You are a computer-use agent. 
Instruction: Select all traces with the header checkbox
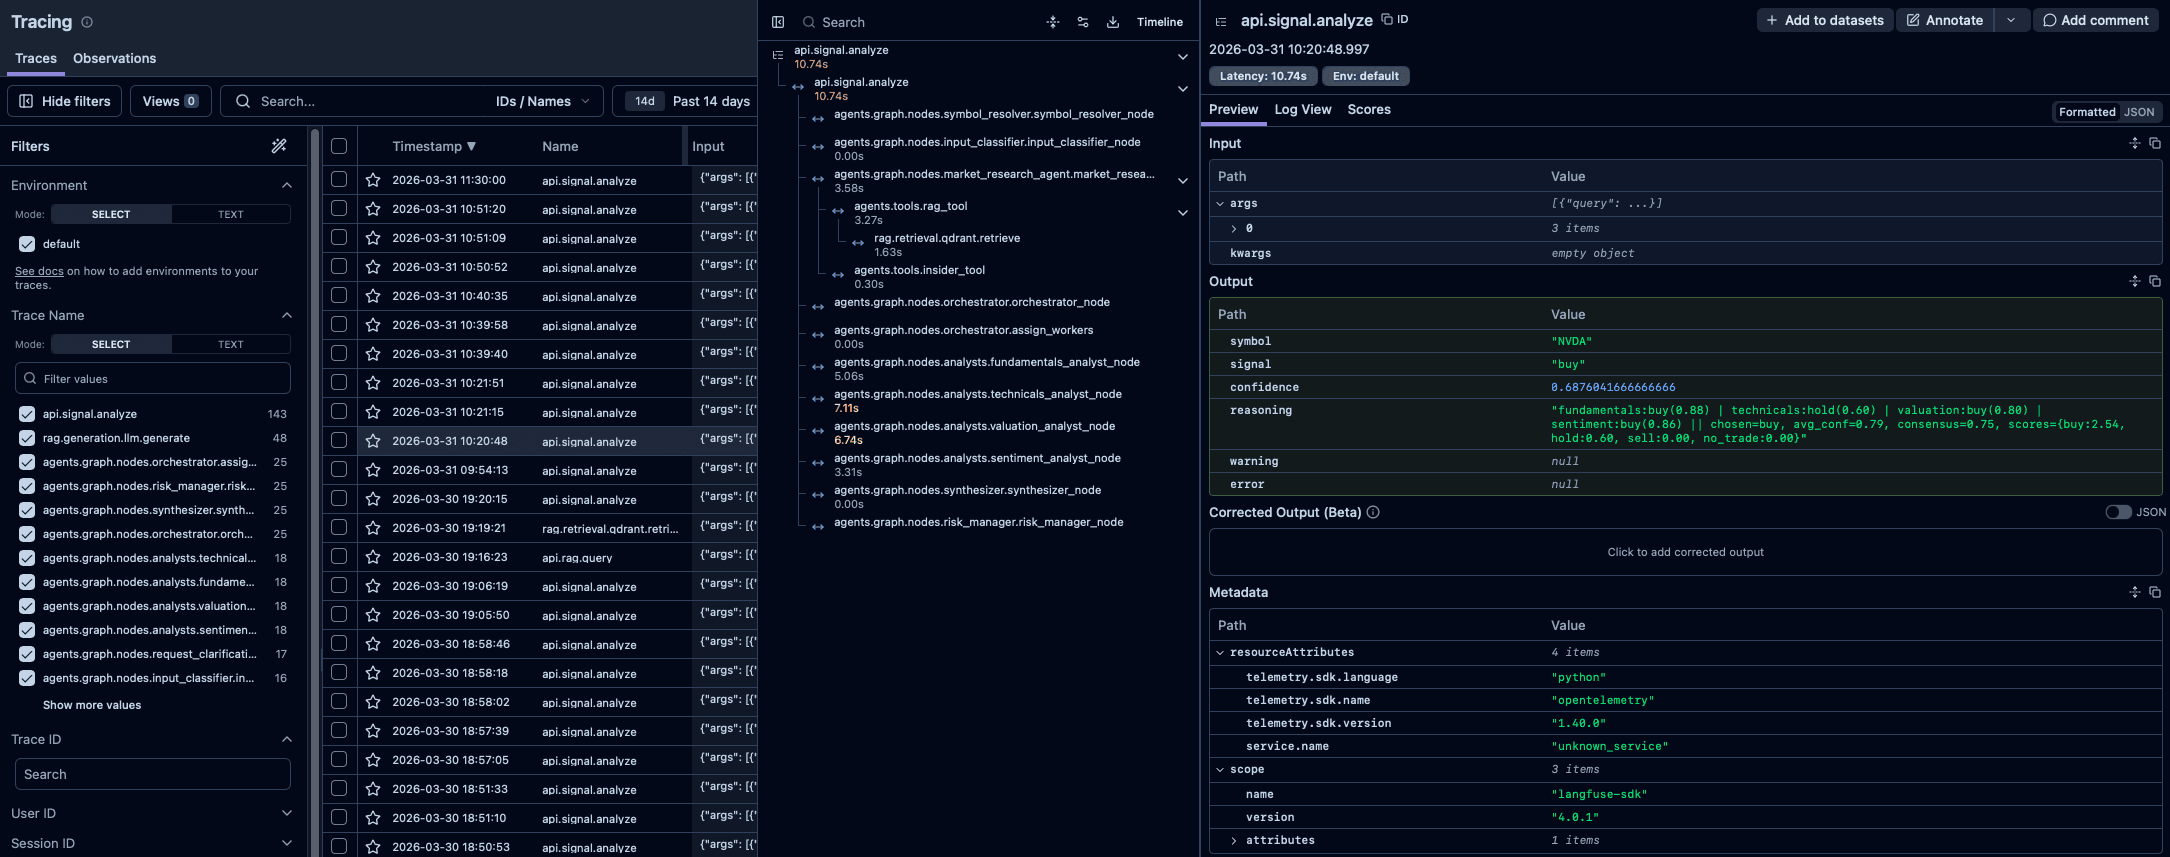pyautogui.click(x=339, y=146)
